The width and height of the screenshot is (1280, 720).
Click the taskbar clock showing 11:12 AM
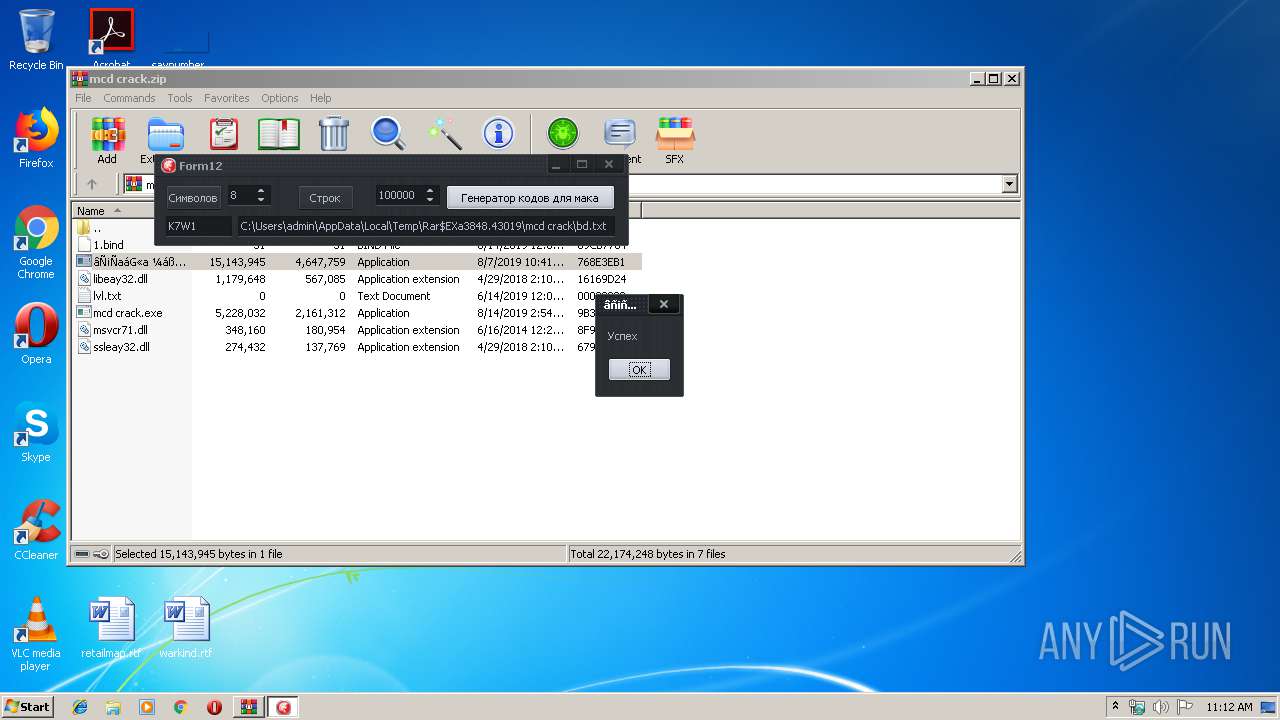click(x=1229, y=707)
